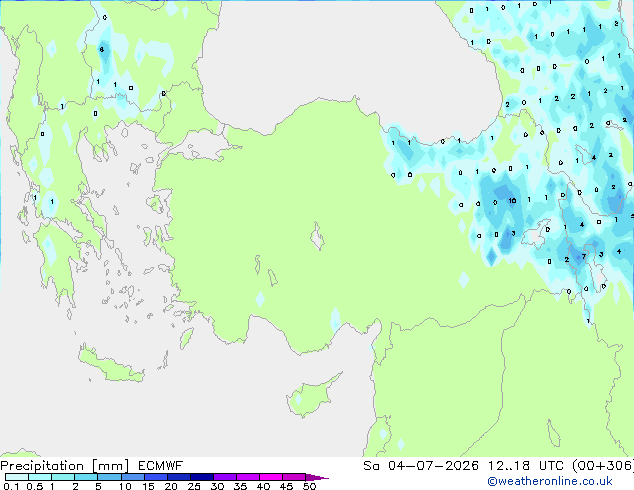
Task: Click the island of Cyprus on map
Action: pos(311,396)
